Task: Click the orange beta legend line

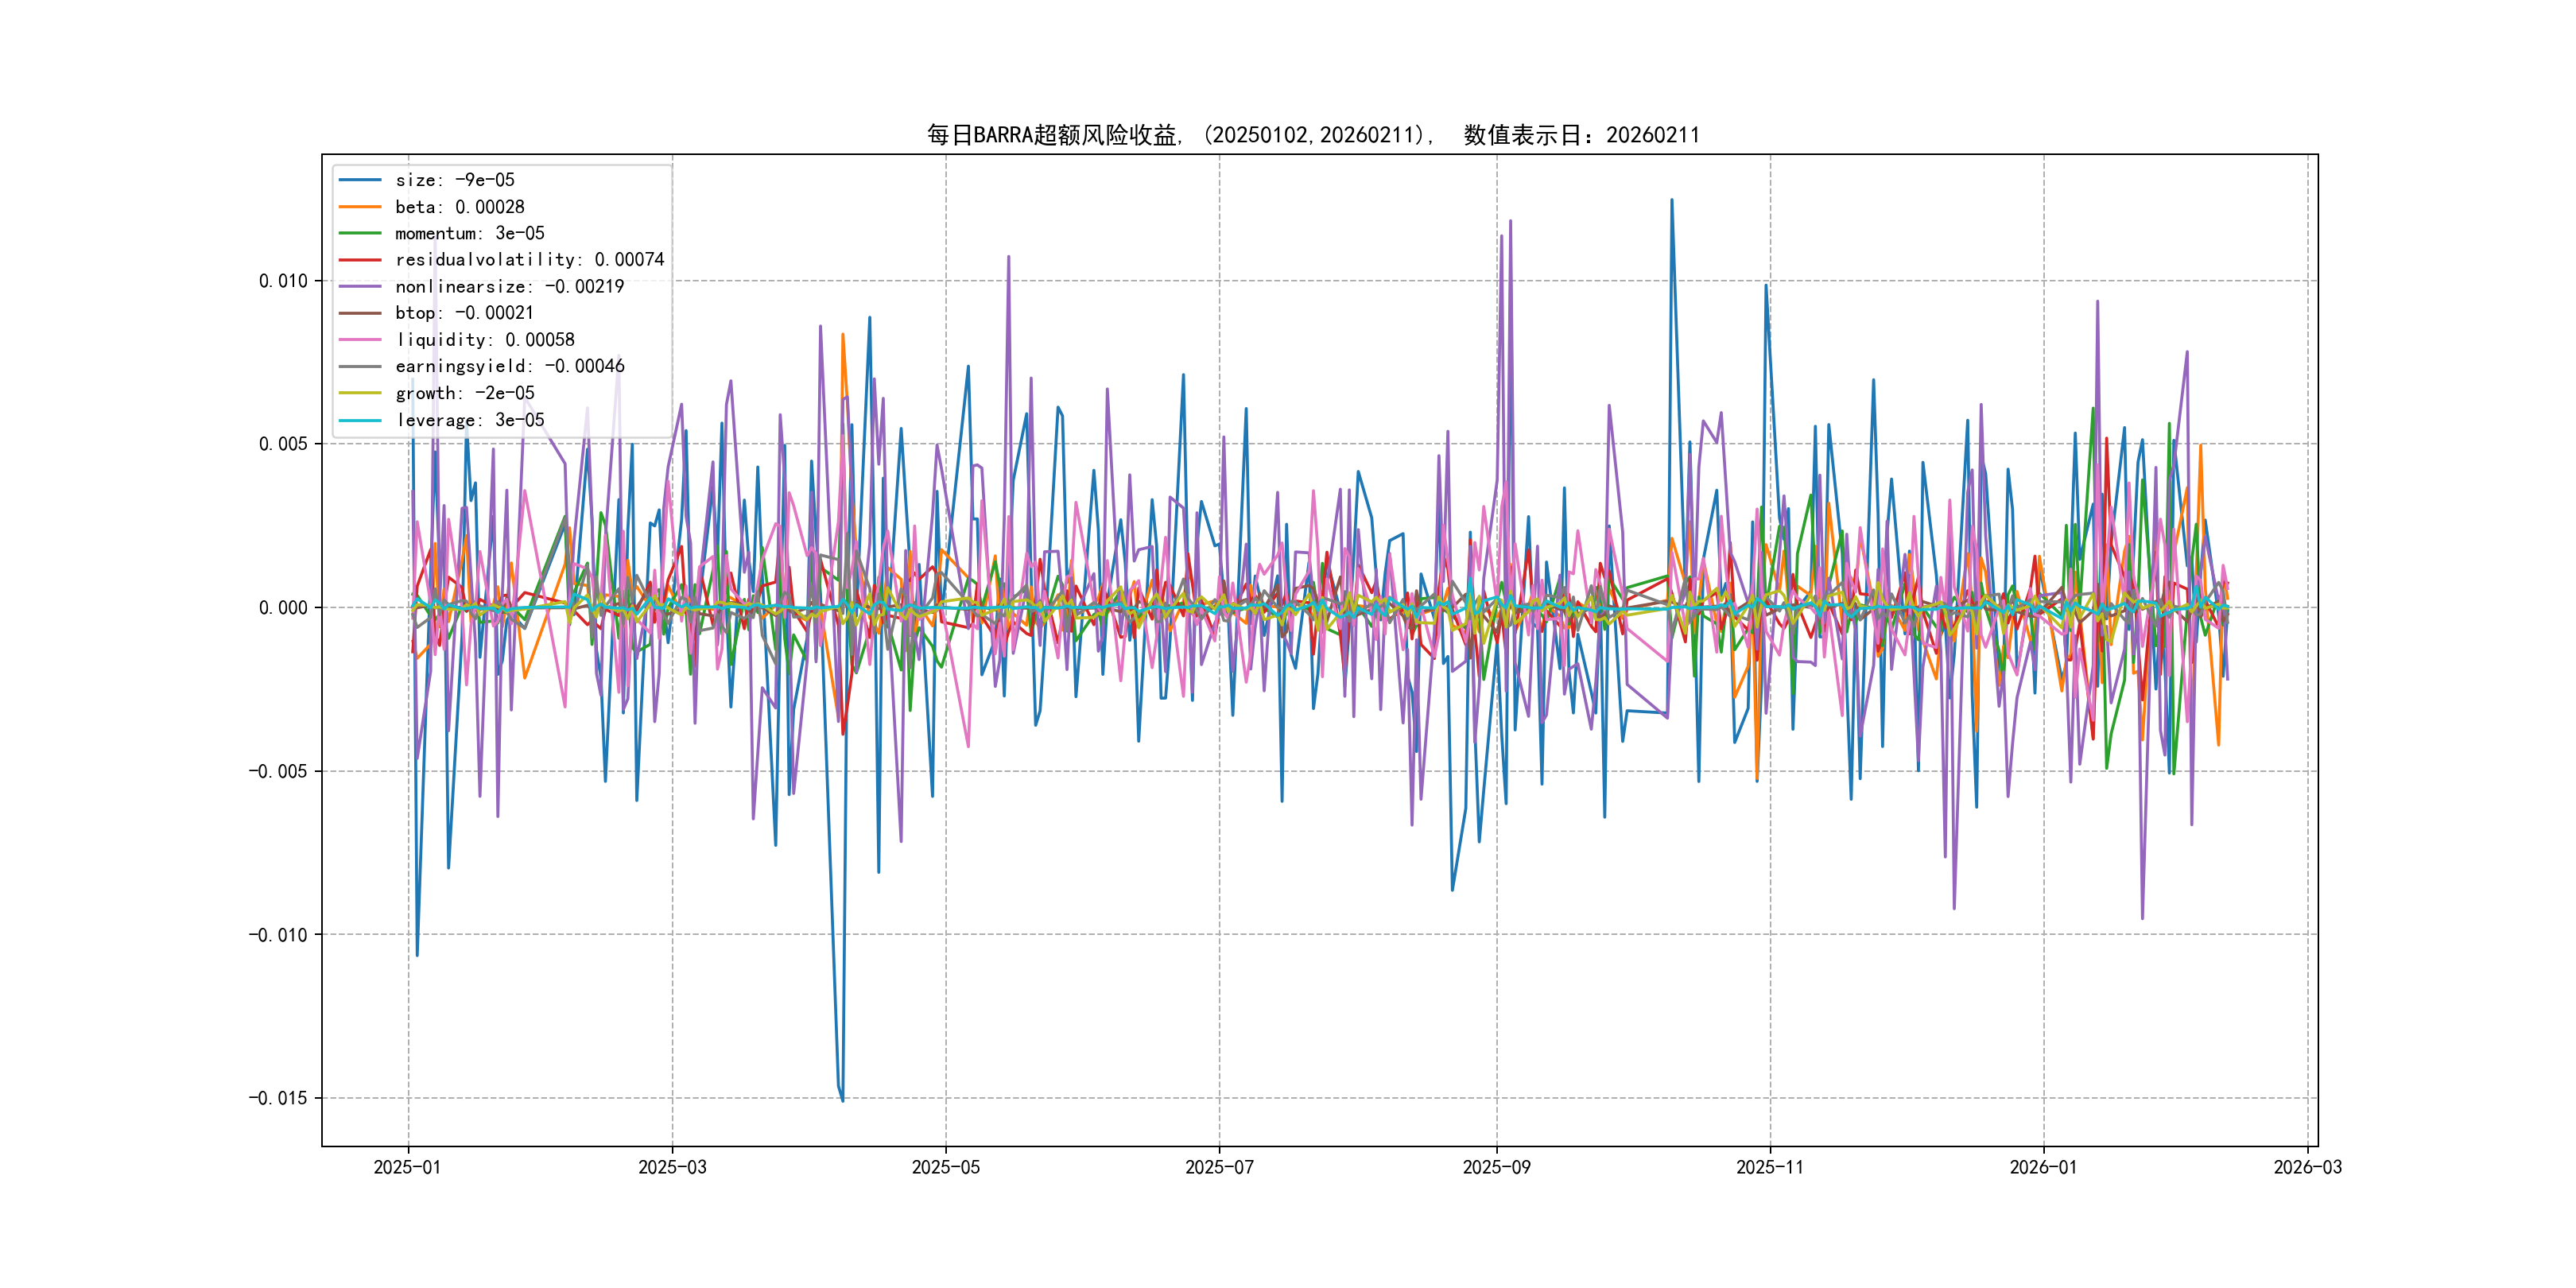Action: click(x=360, y=207)
